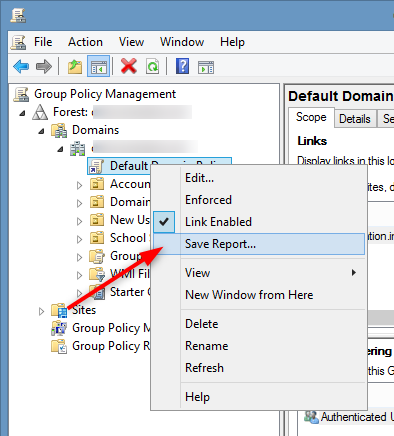Screen dimensions: 394x436
Task: Open the View menu in menu bar
Action: 131,42
